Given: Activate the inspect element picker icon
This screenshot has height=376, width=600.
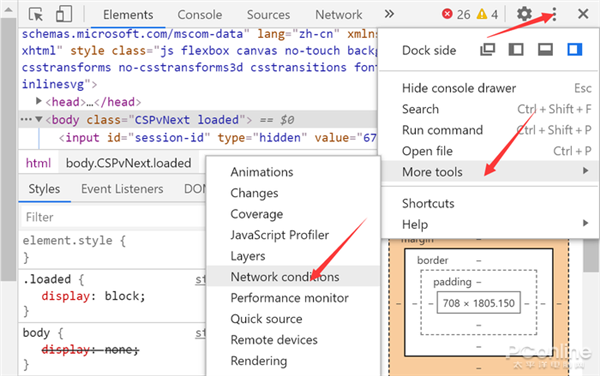Looking at the screenshot, I should coord(36,15).
